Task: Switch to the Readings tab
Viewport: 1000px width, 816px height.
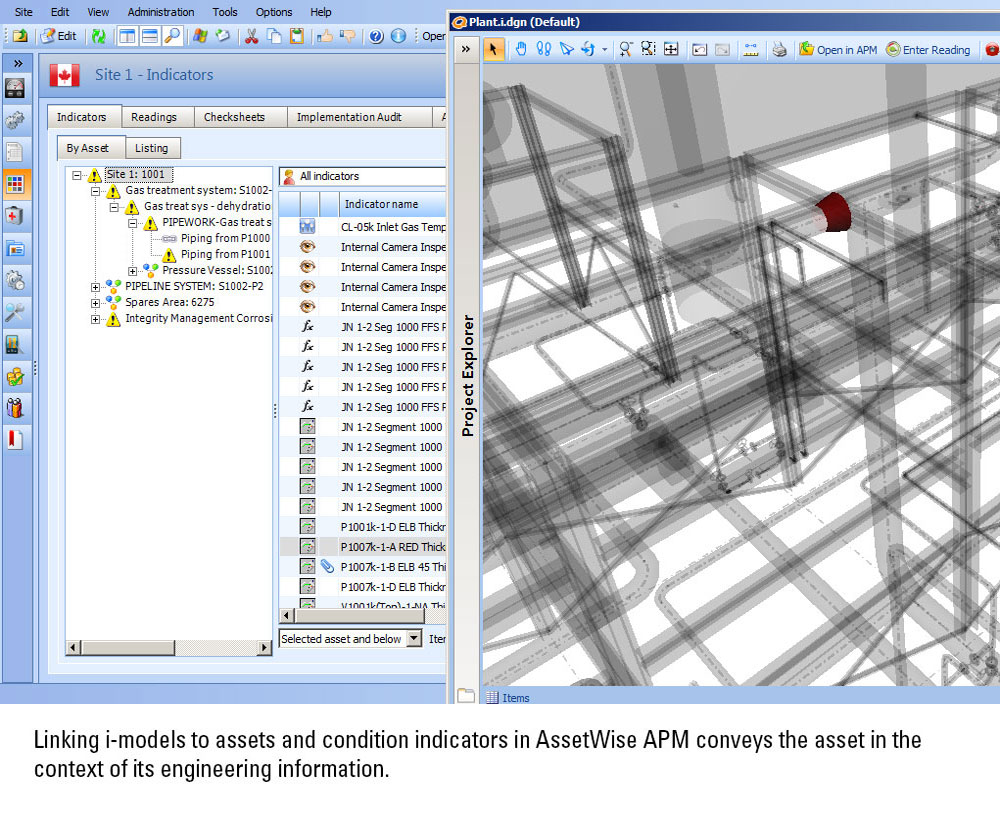Action: (154, 117)
